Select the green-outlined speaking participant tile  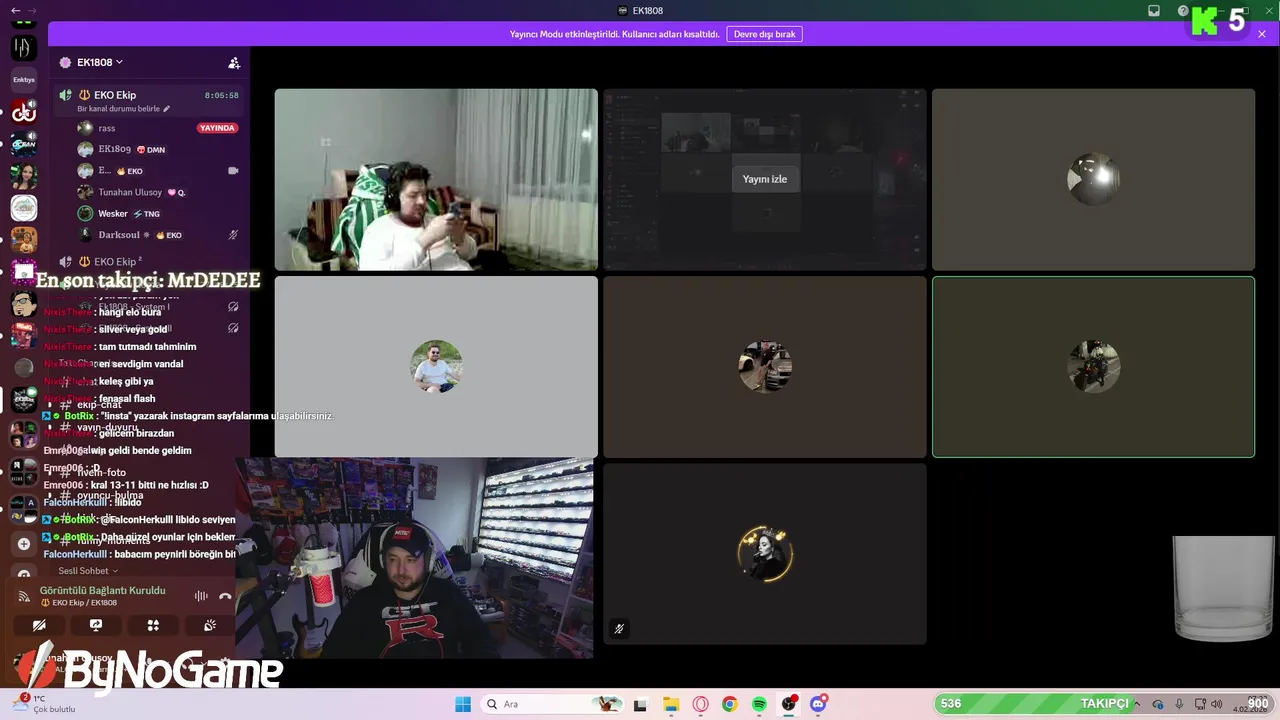pyautogui.click(x=1093, y=367)
